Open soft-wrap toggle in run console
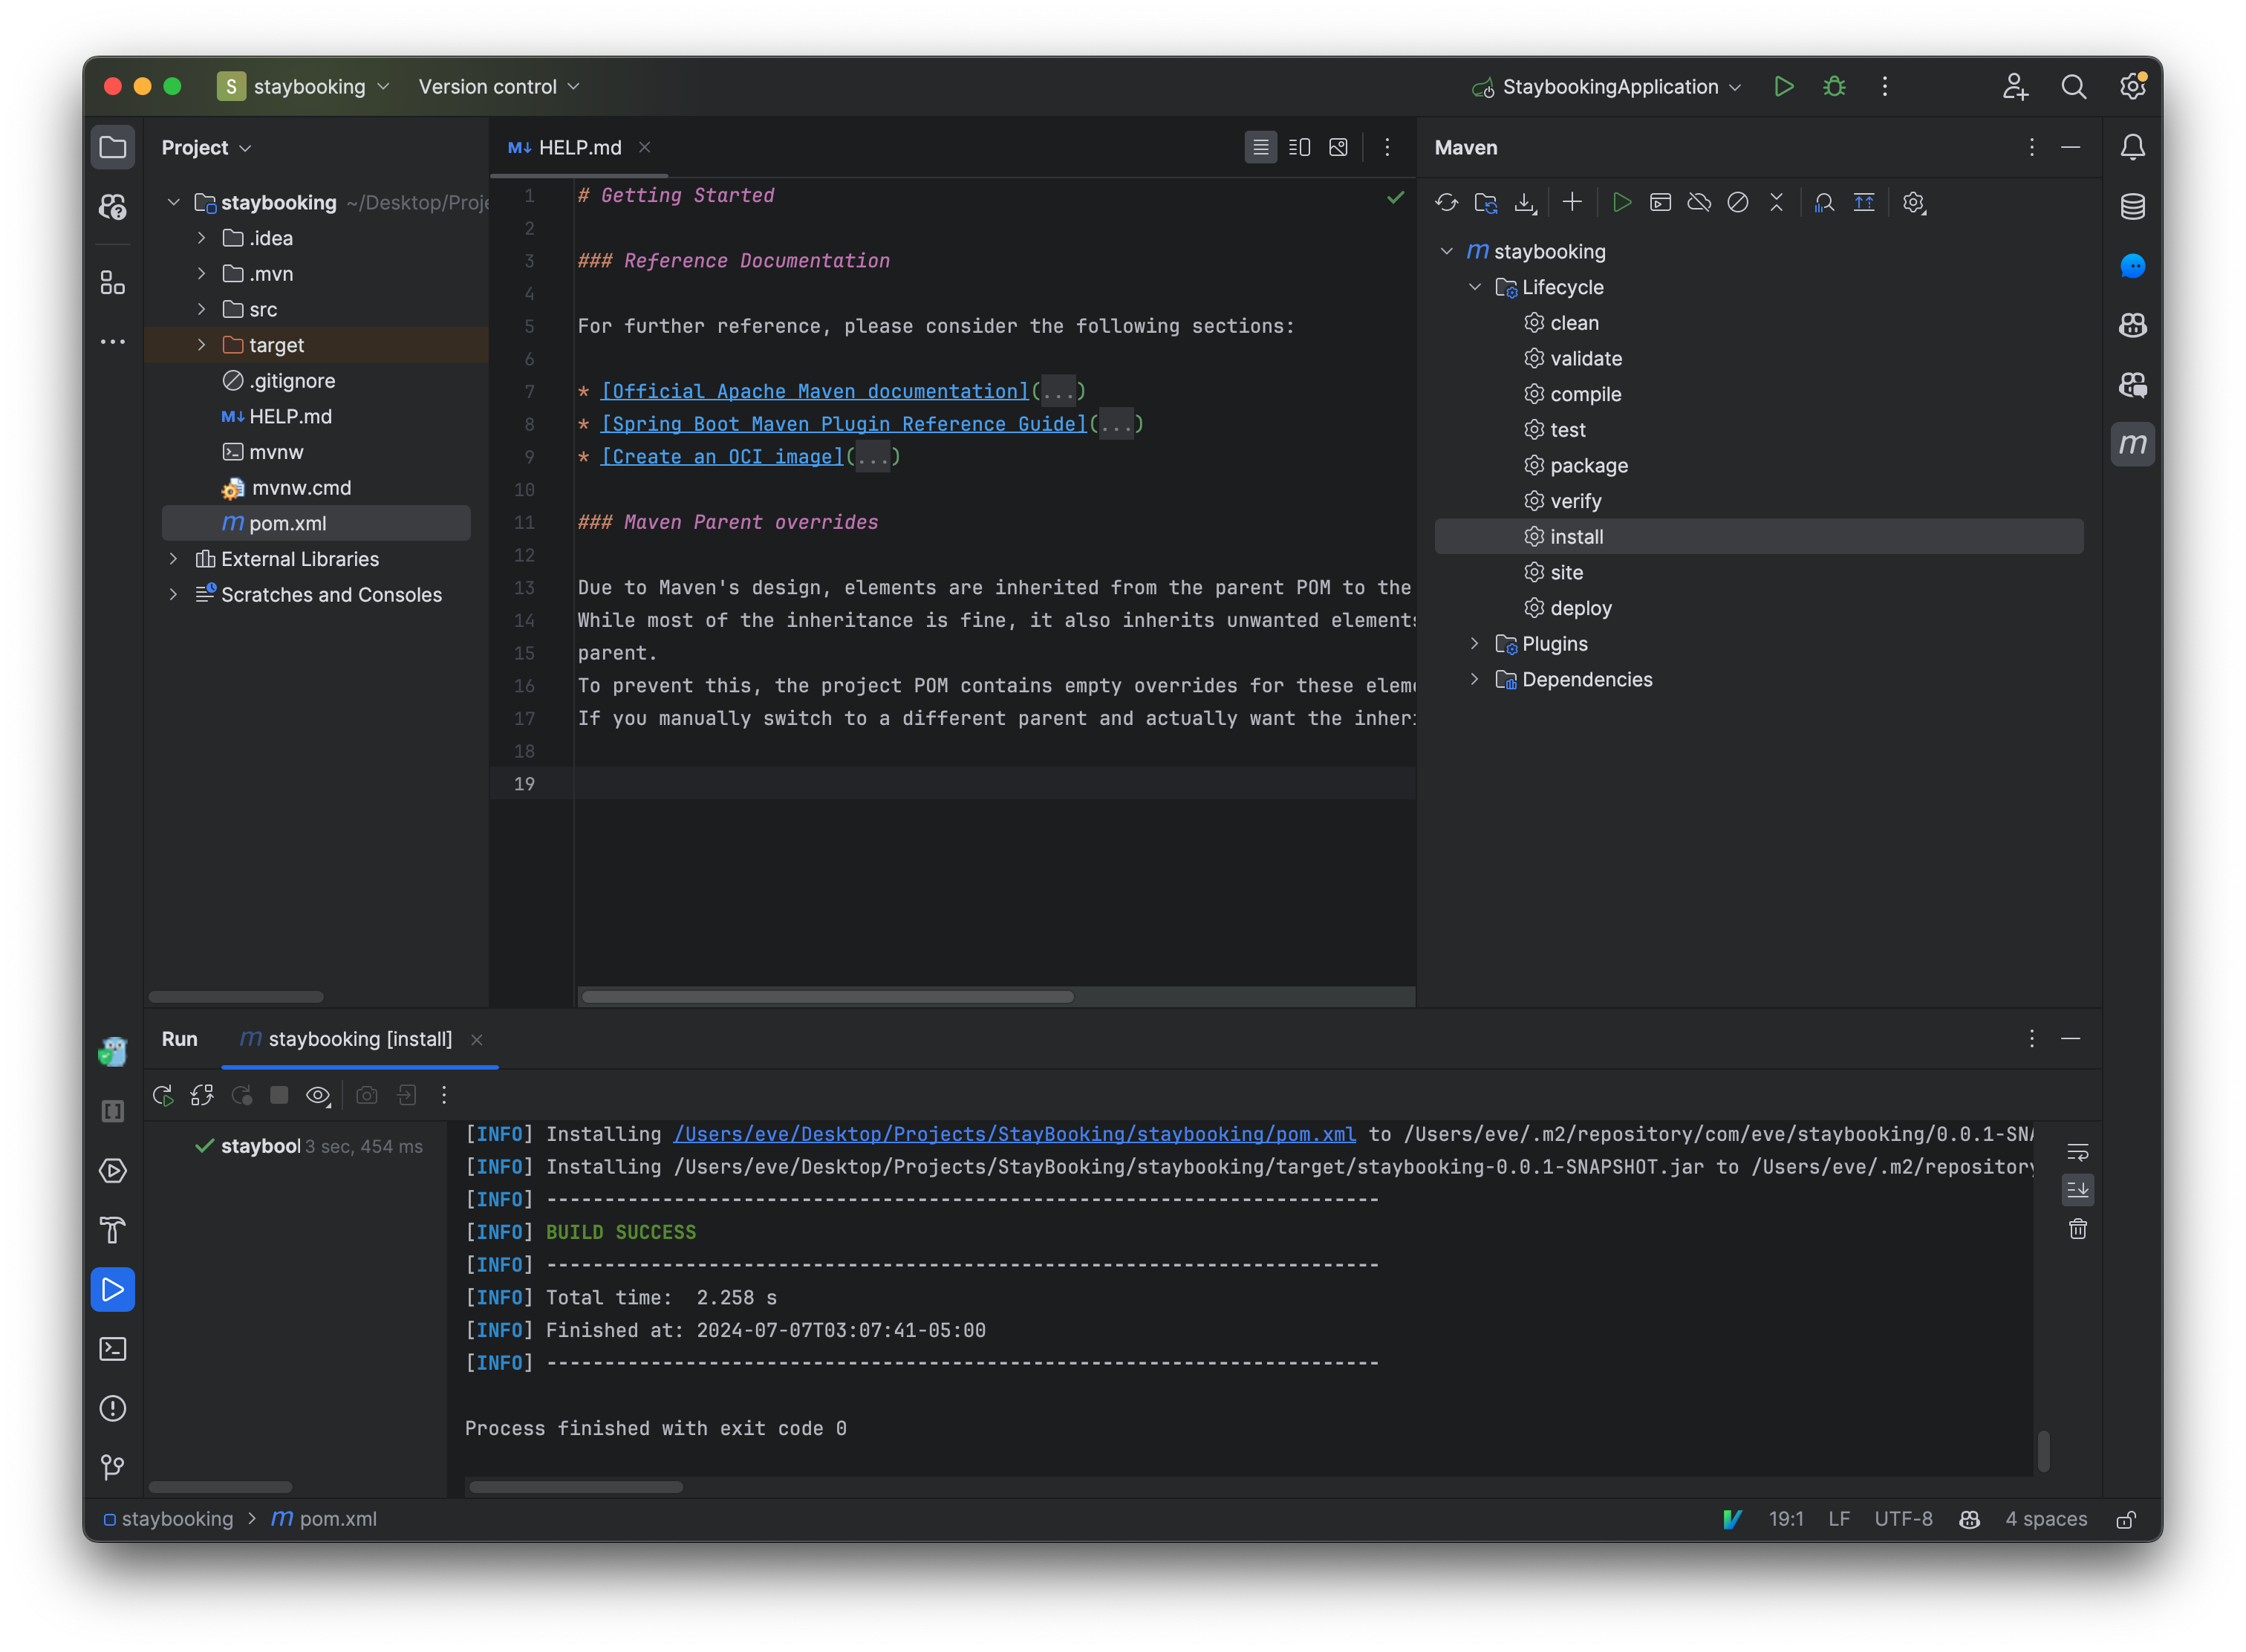Viewport: 2246px width, 1652px height. coord(2078,1151)
